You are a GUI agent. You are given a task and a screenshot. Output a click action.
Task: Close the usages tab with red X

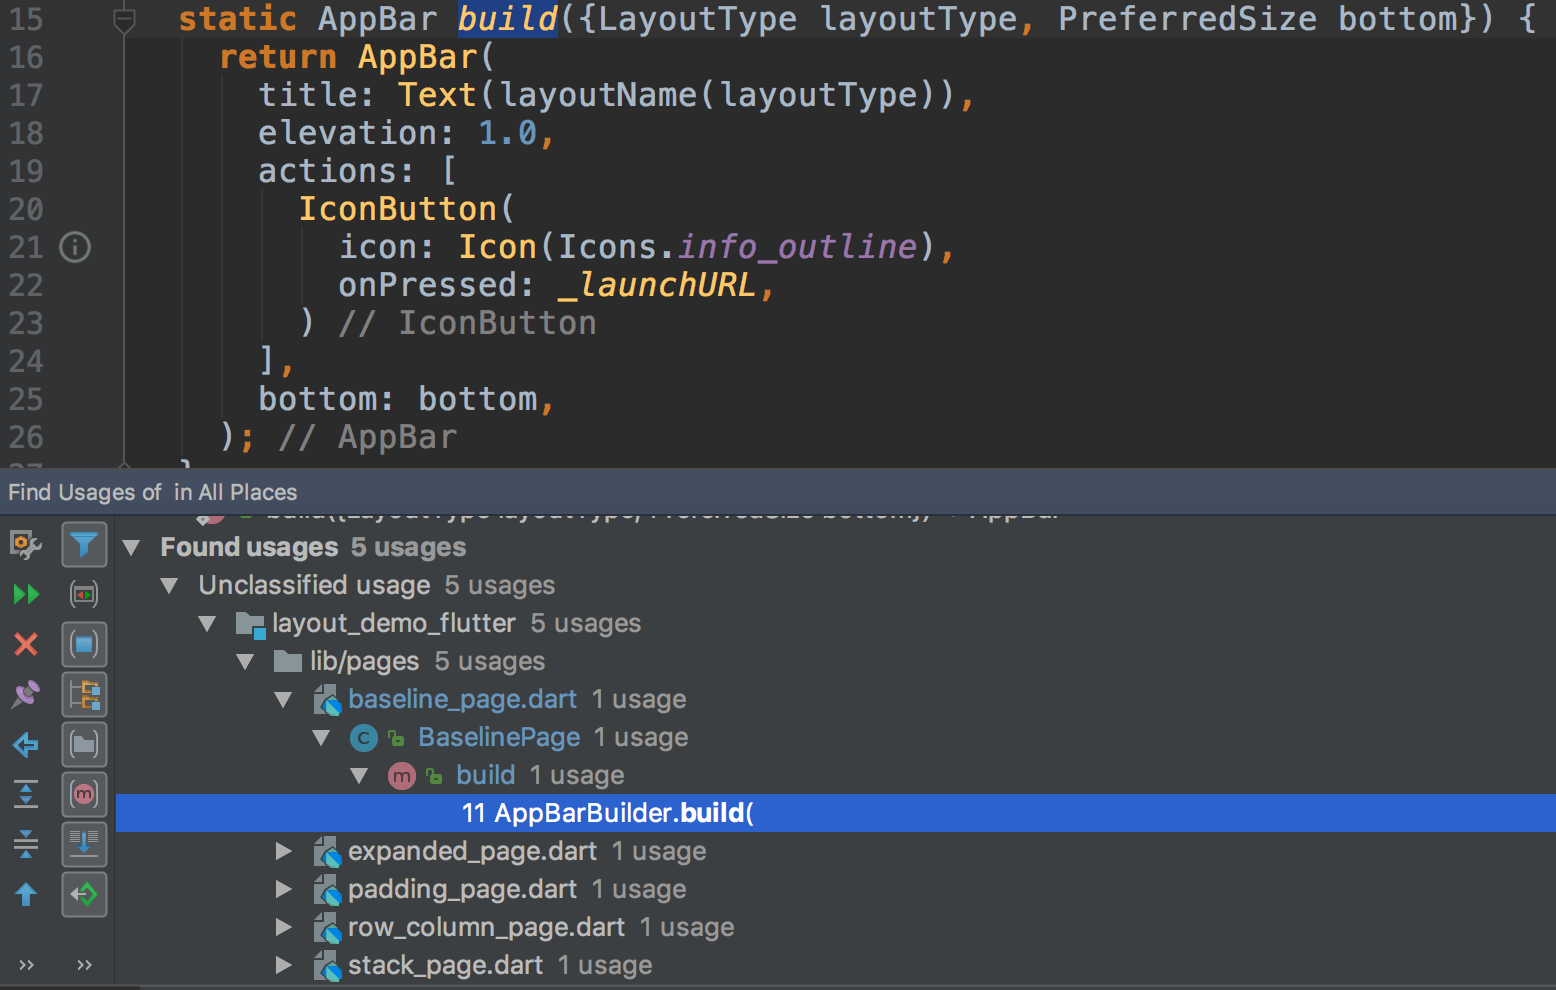tap(26, 644)
